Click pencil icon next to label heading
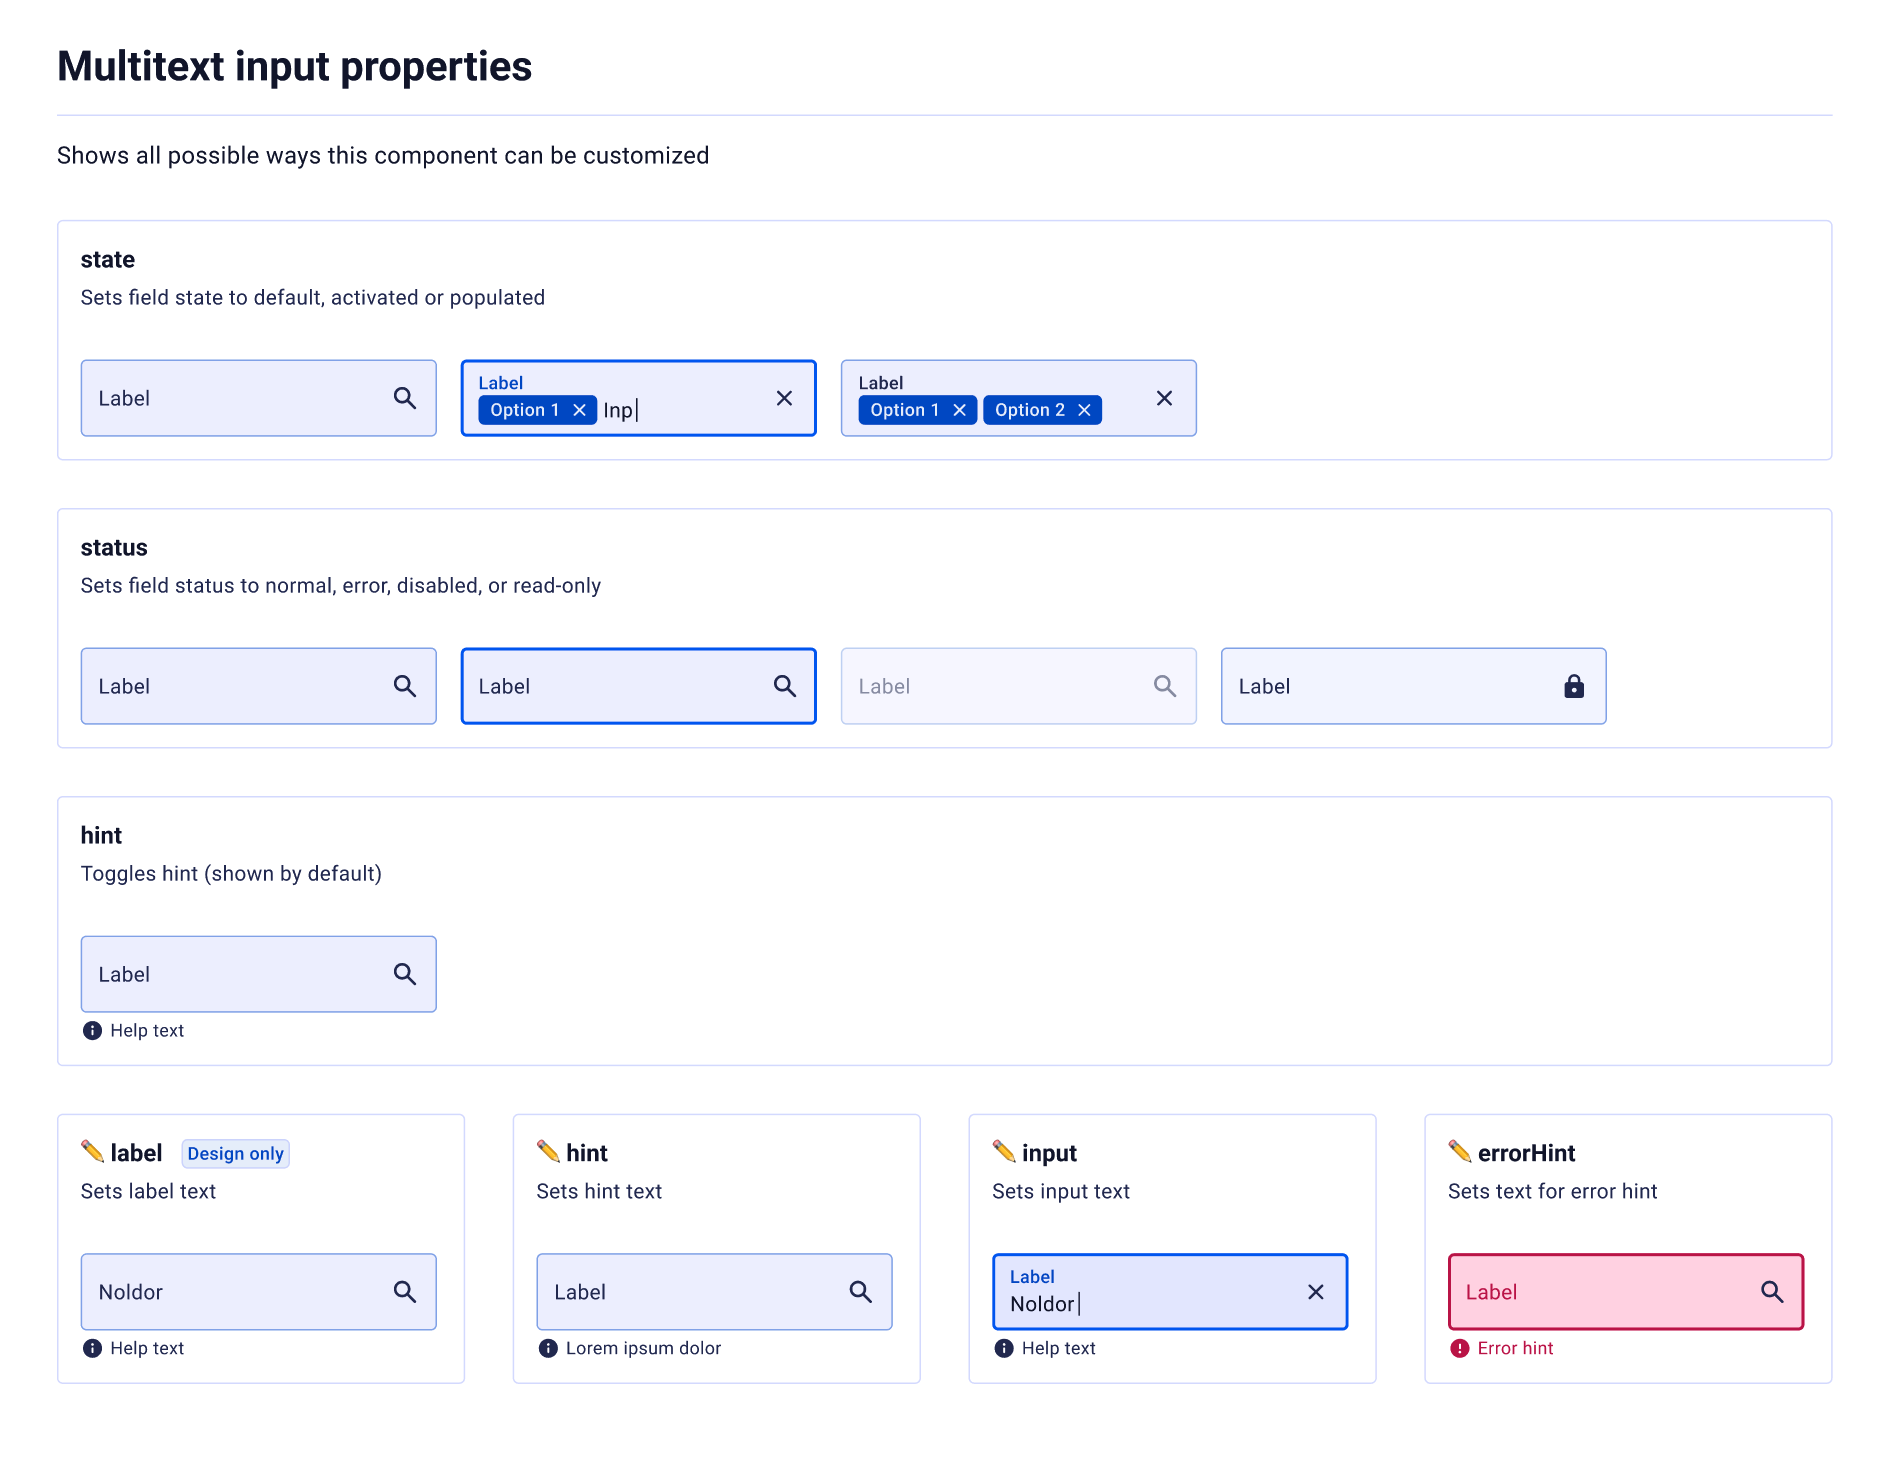The image size is (1892, 1470). (92, 1152)
